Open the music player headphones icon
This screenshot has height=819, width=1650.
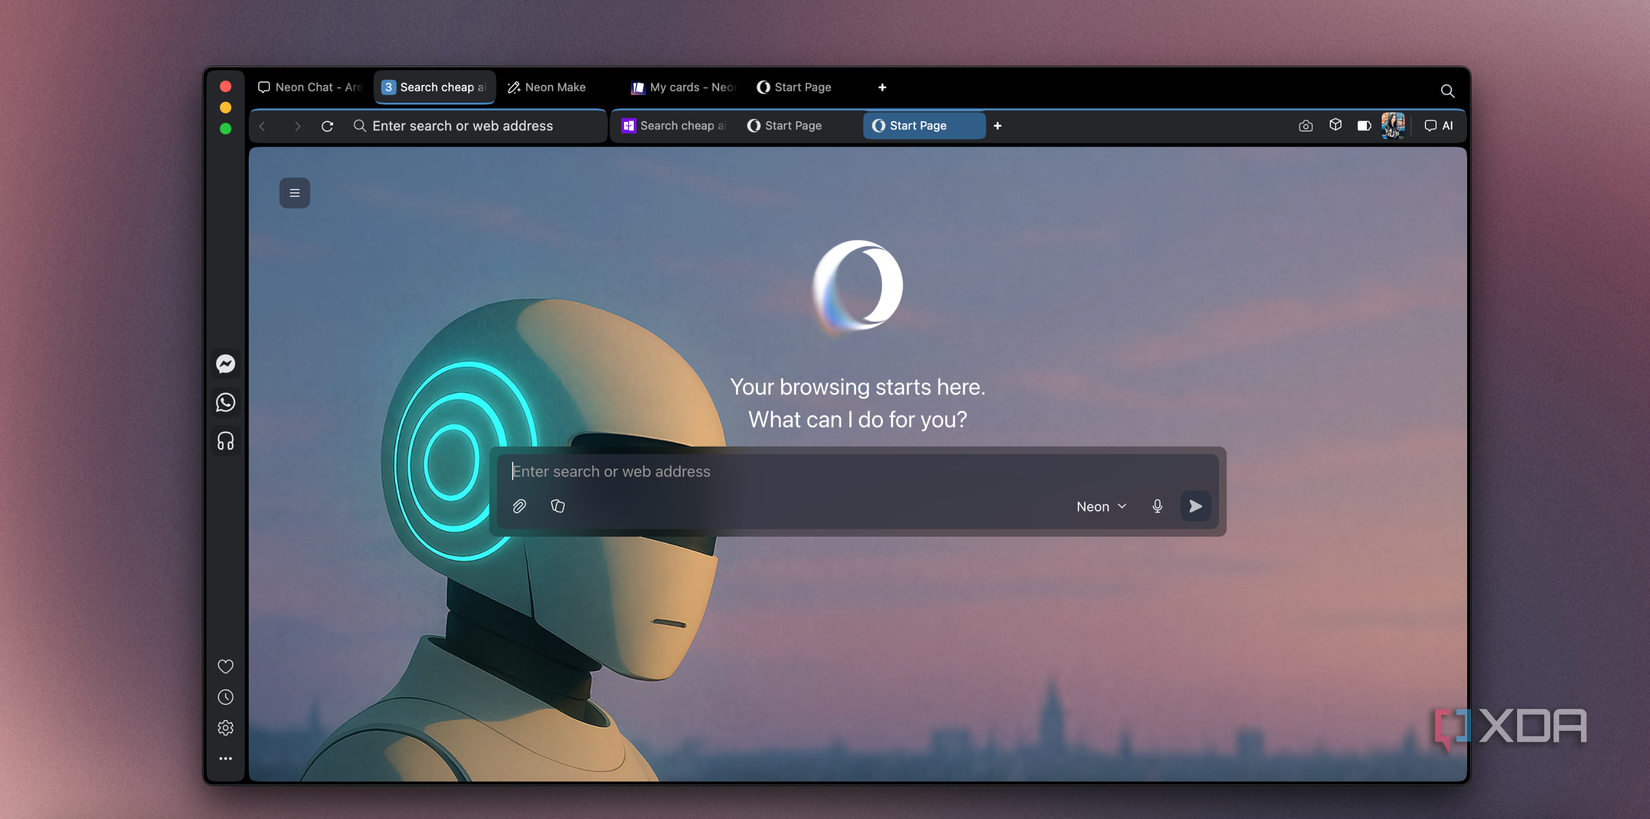click(x=226, y=441)
